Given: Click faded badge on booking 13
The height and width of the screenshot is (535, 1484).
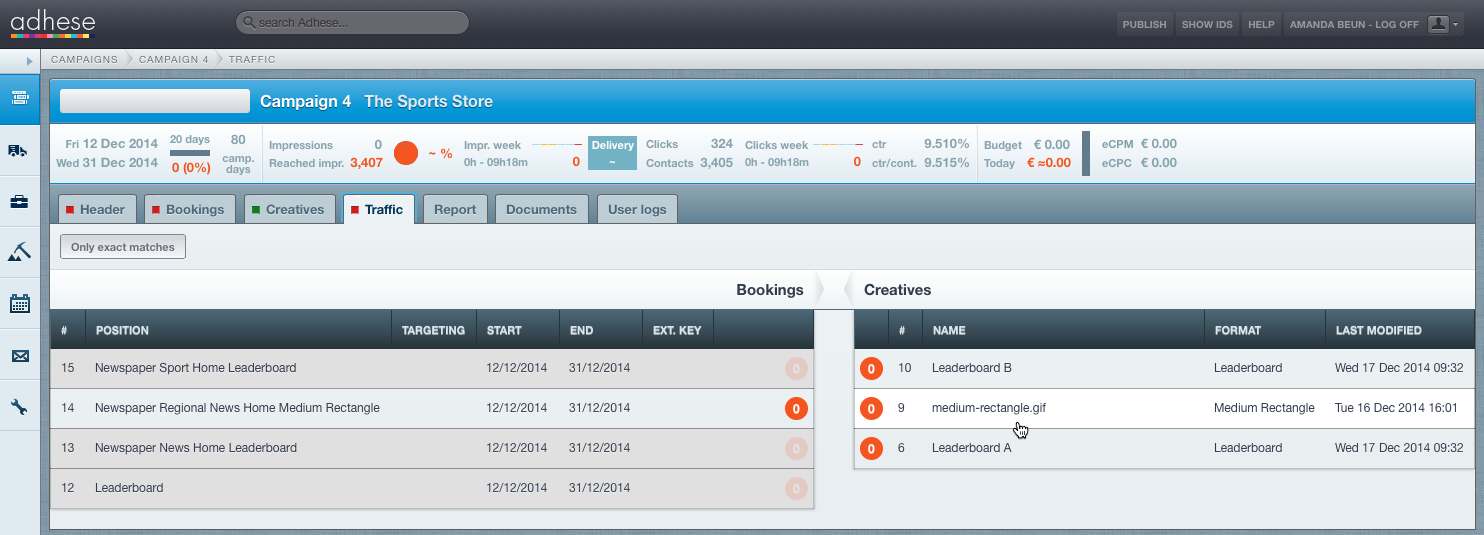Looking at the screenshot, I should click(x=796, y=448).
